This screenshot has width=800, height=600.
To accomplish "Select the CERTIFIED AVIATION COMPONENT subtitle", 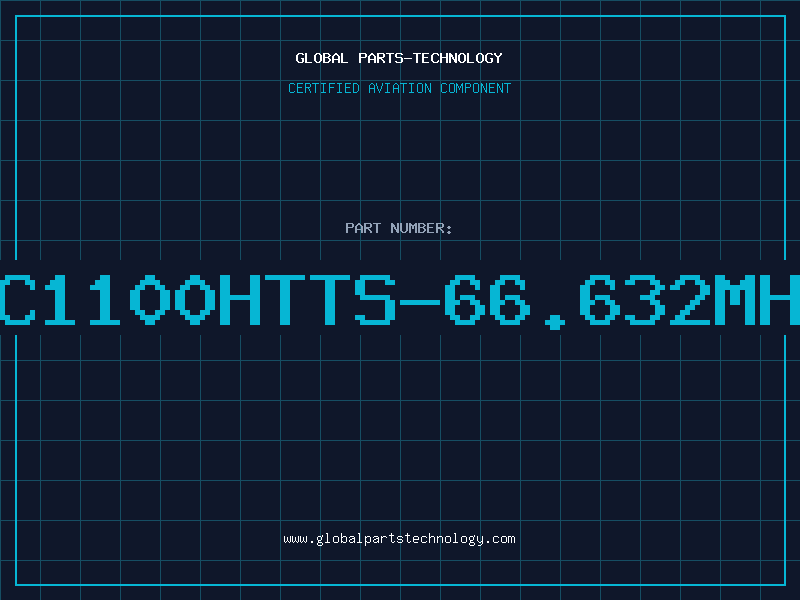I will [x=399, y=88].
